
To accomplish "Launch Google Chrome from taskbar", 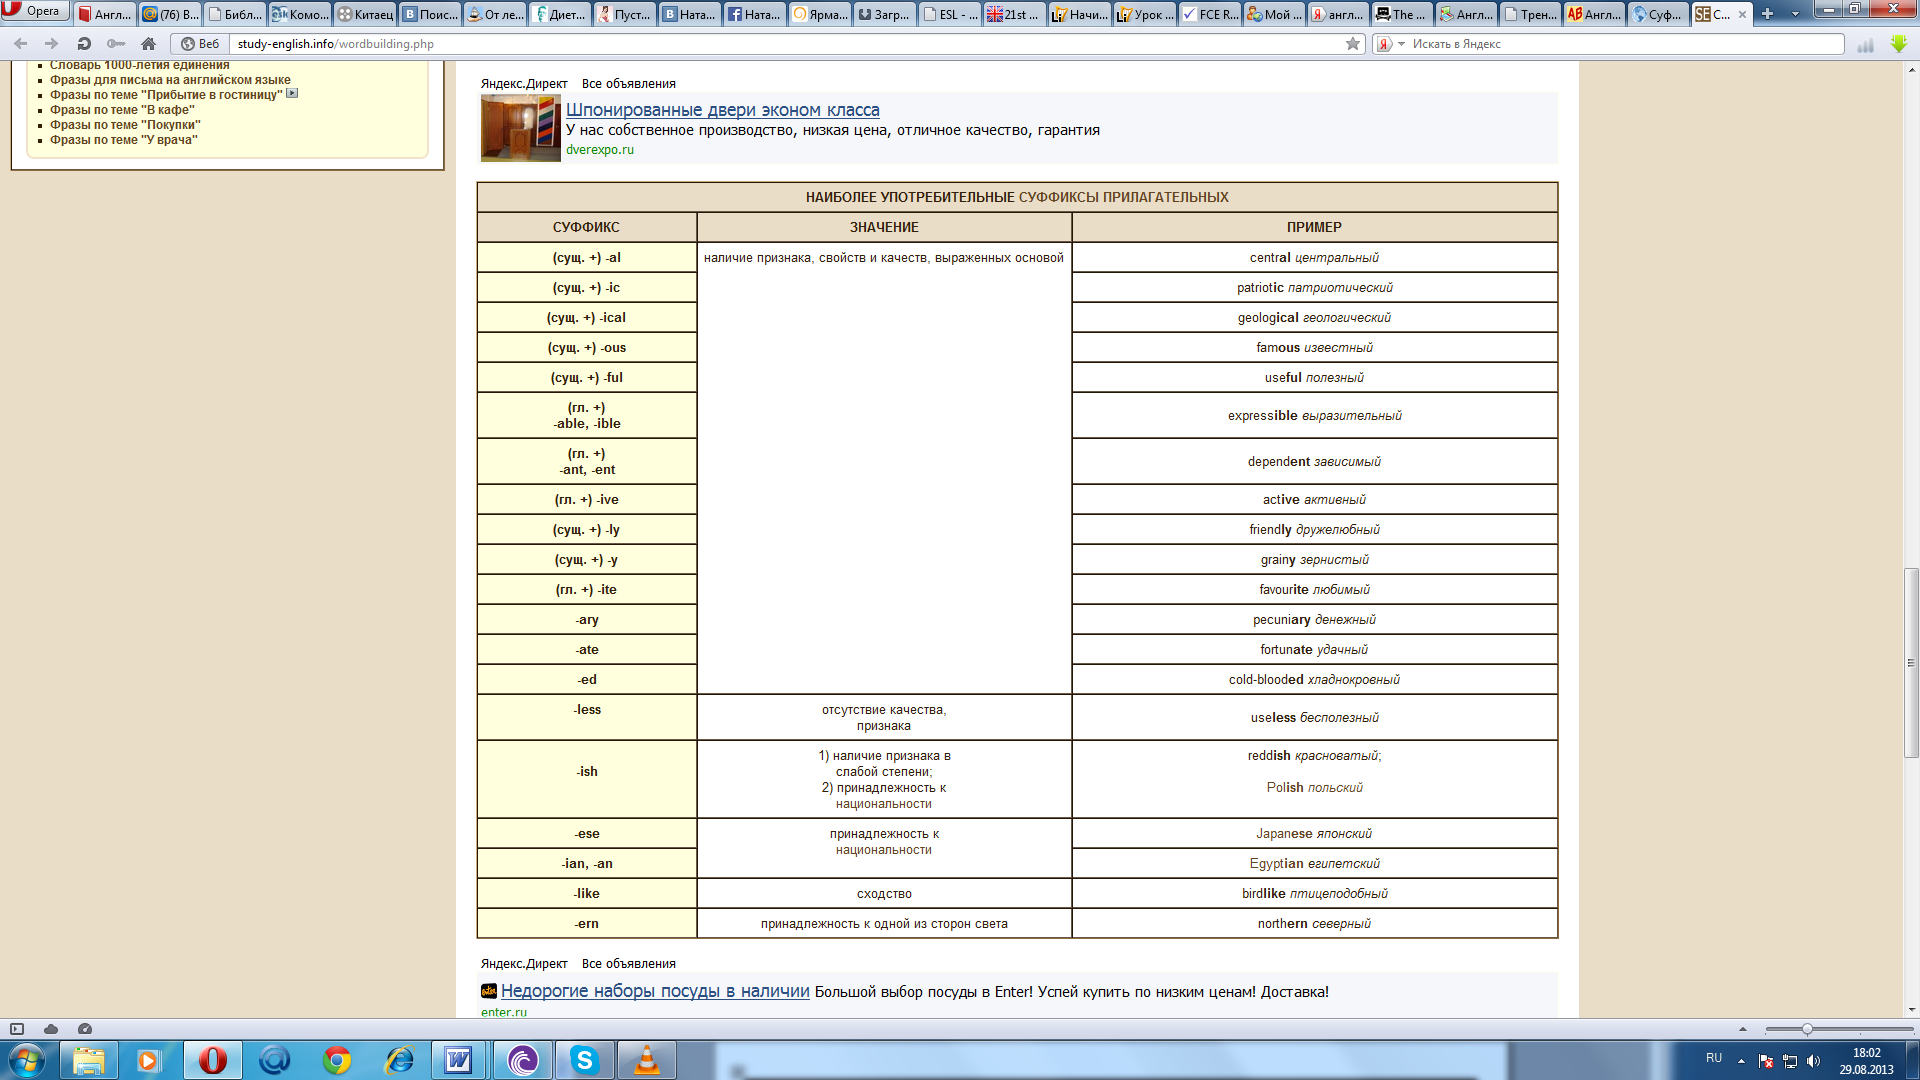I will pyautogui.click(x=336, y=1060).
